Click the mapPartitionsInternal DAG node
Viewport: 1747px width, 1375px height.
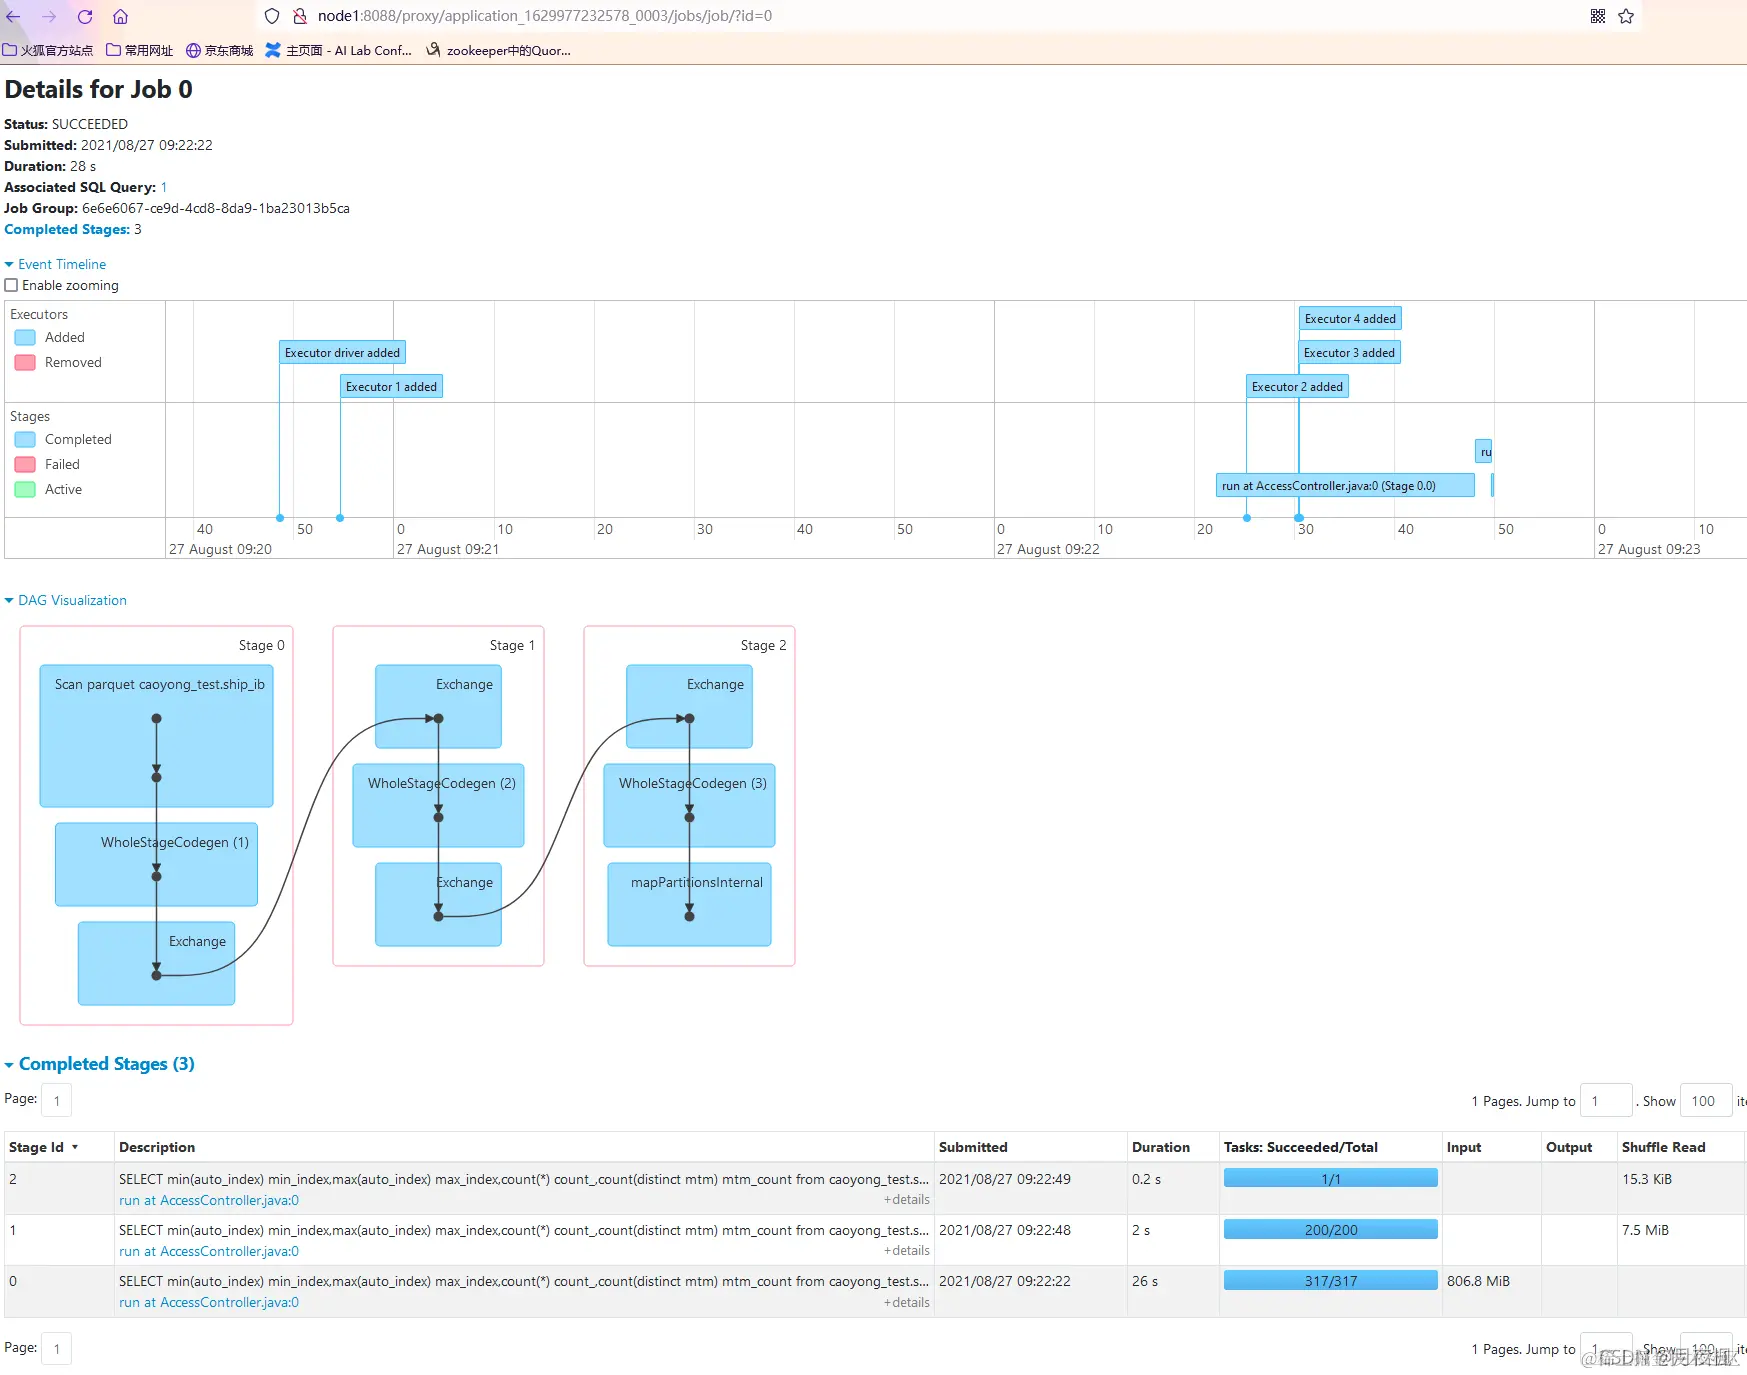pos(689,904)
